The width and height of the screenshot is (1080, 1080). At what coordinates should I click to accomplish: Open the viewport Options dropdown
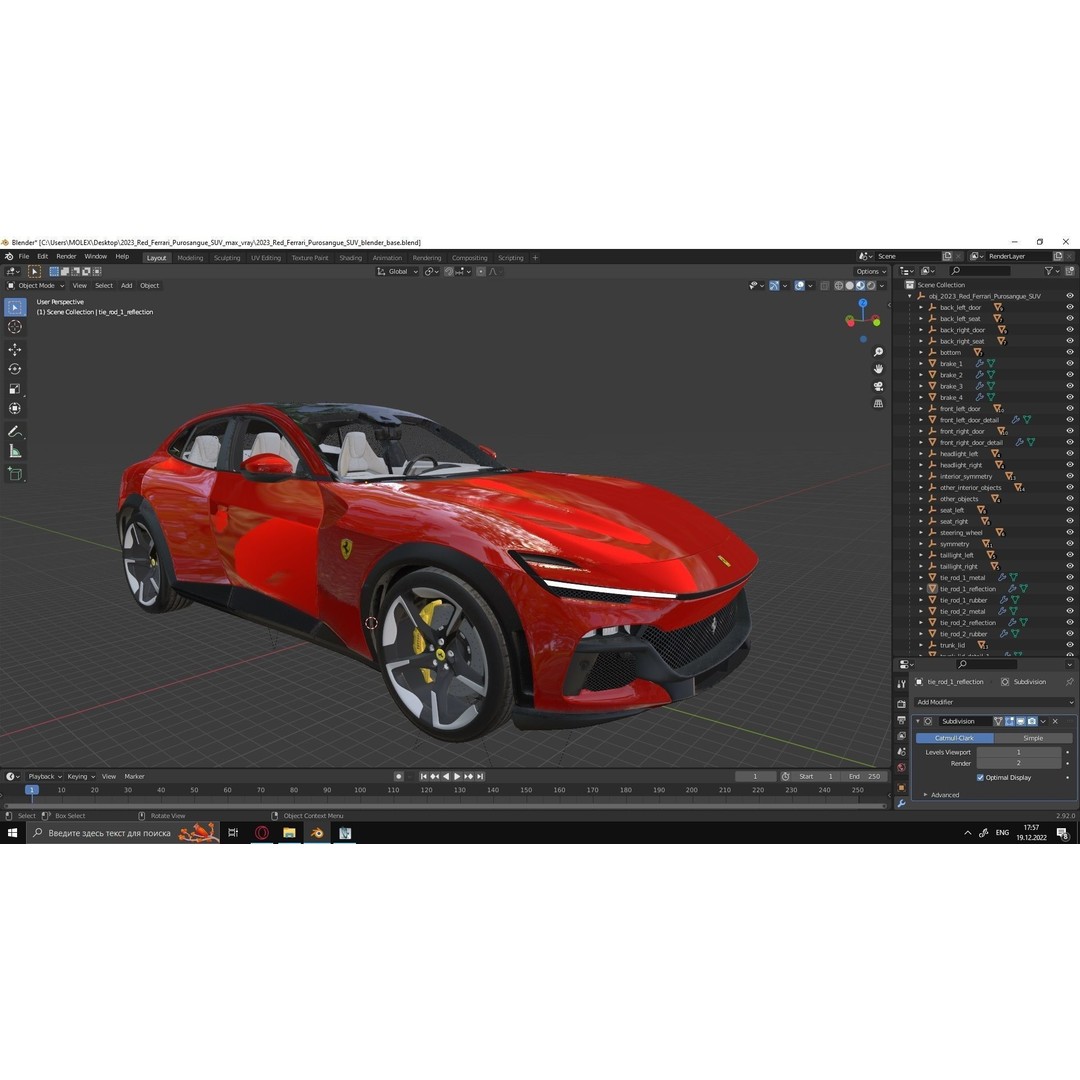871,271
